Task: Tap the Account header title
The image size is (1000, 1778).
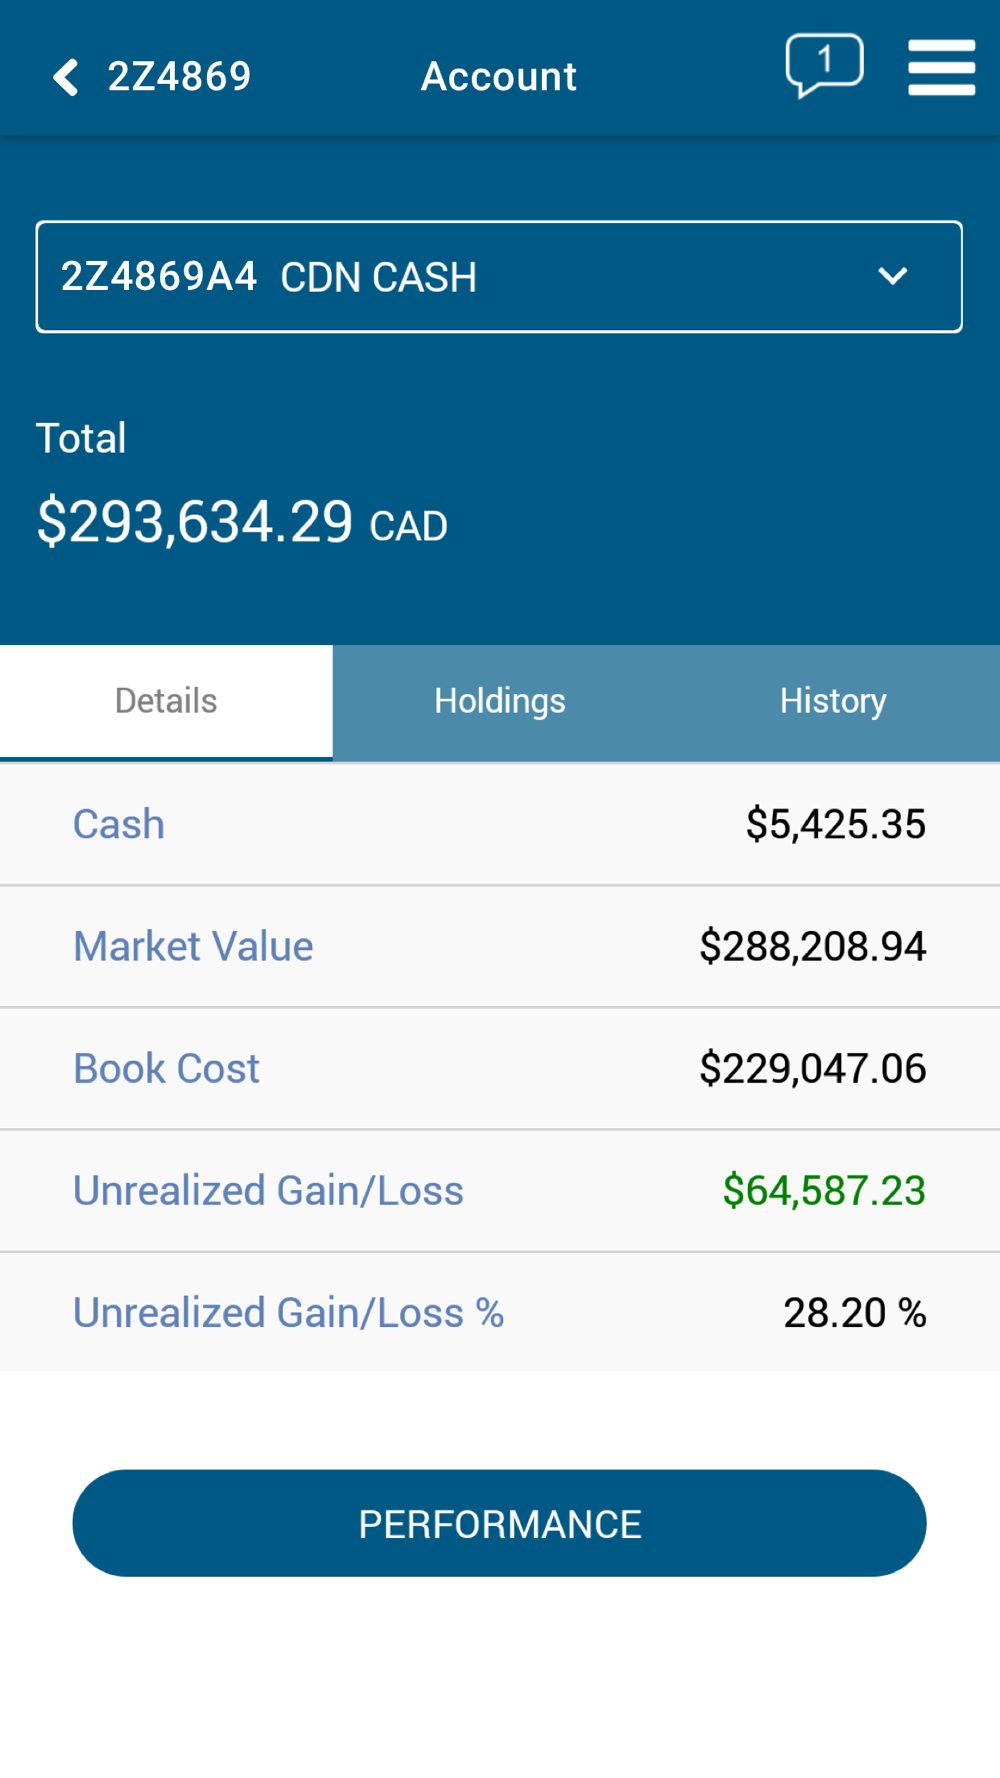Action: pyautogui.click(x=499, y=77)
